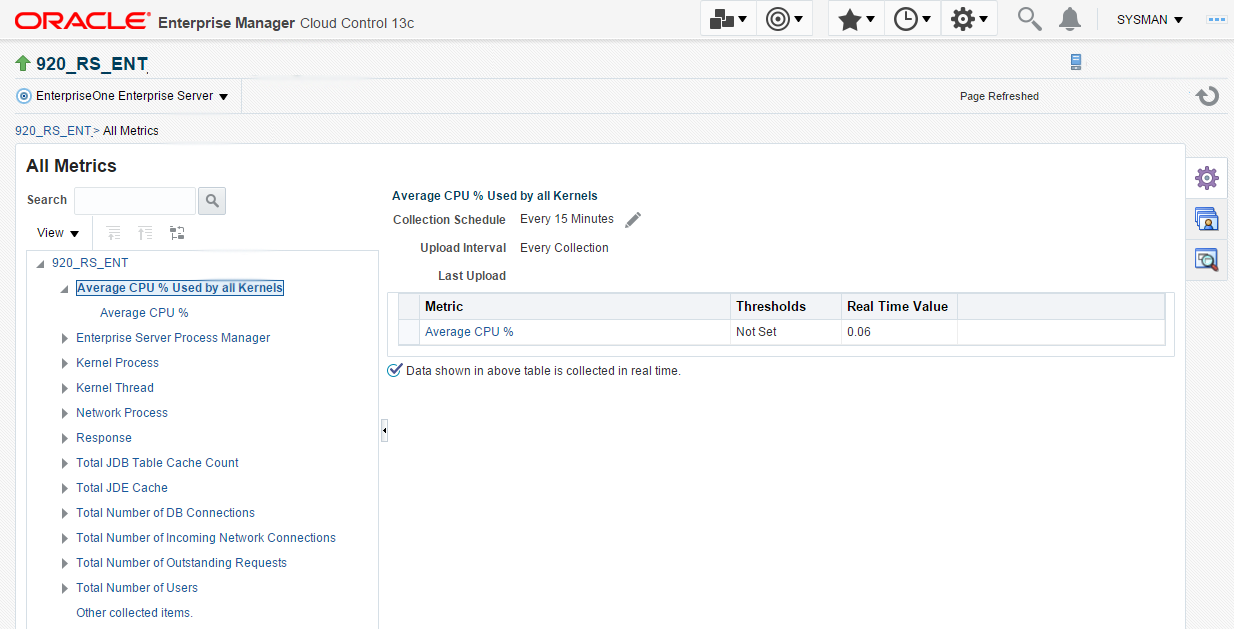
Task: Open the Enterprise menu icon
Action: point(728,19)
